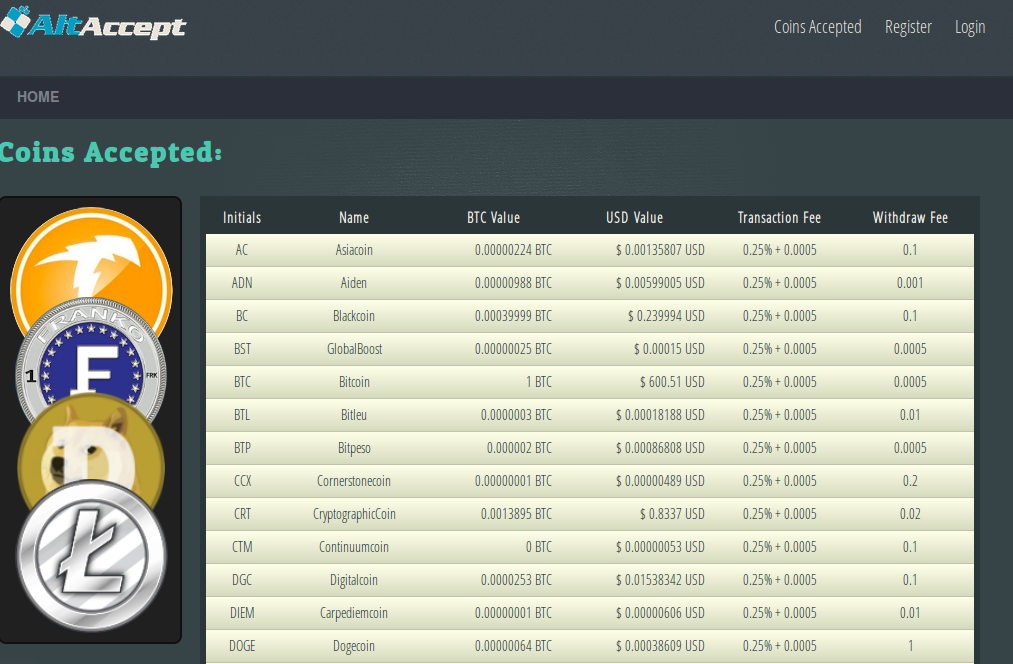The width and height of the screenshot is (1013, 664).
Task: Select the Carpediemcoin name cell
Action: pos(354,612)
